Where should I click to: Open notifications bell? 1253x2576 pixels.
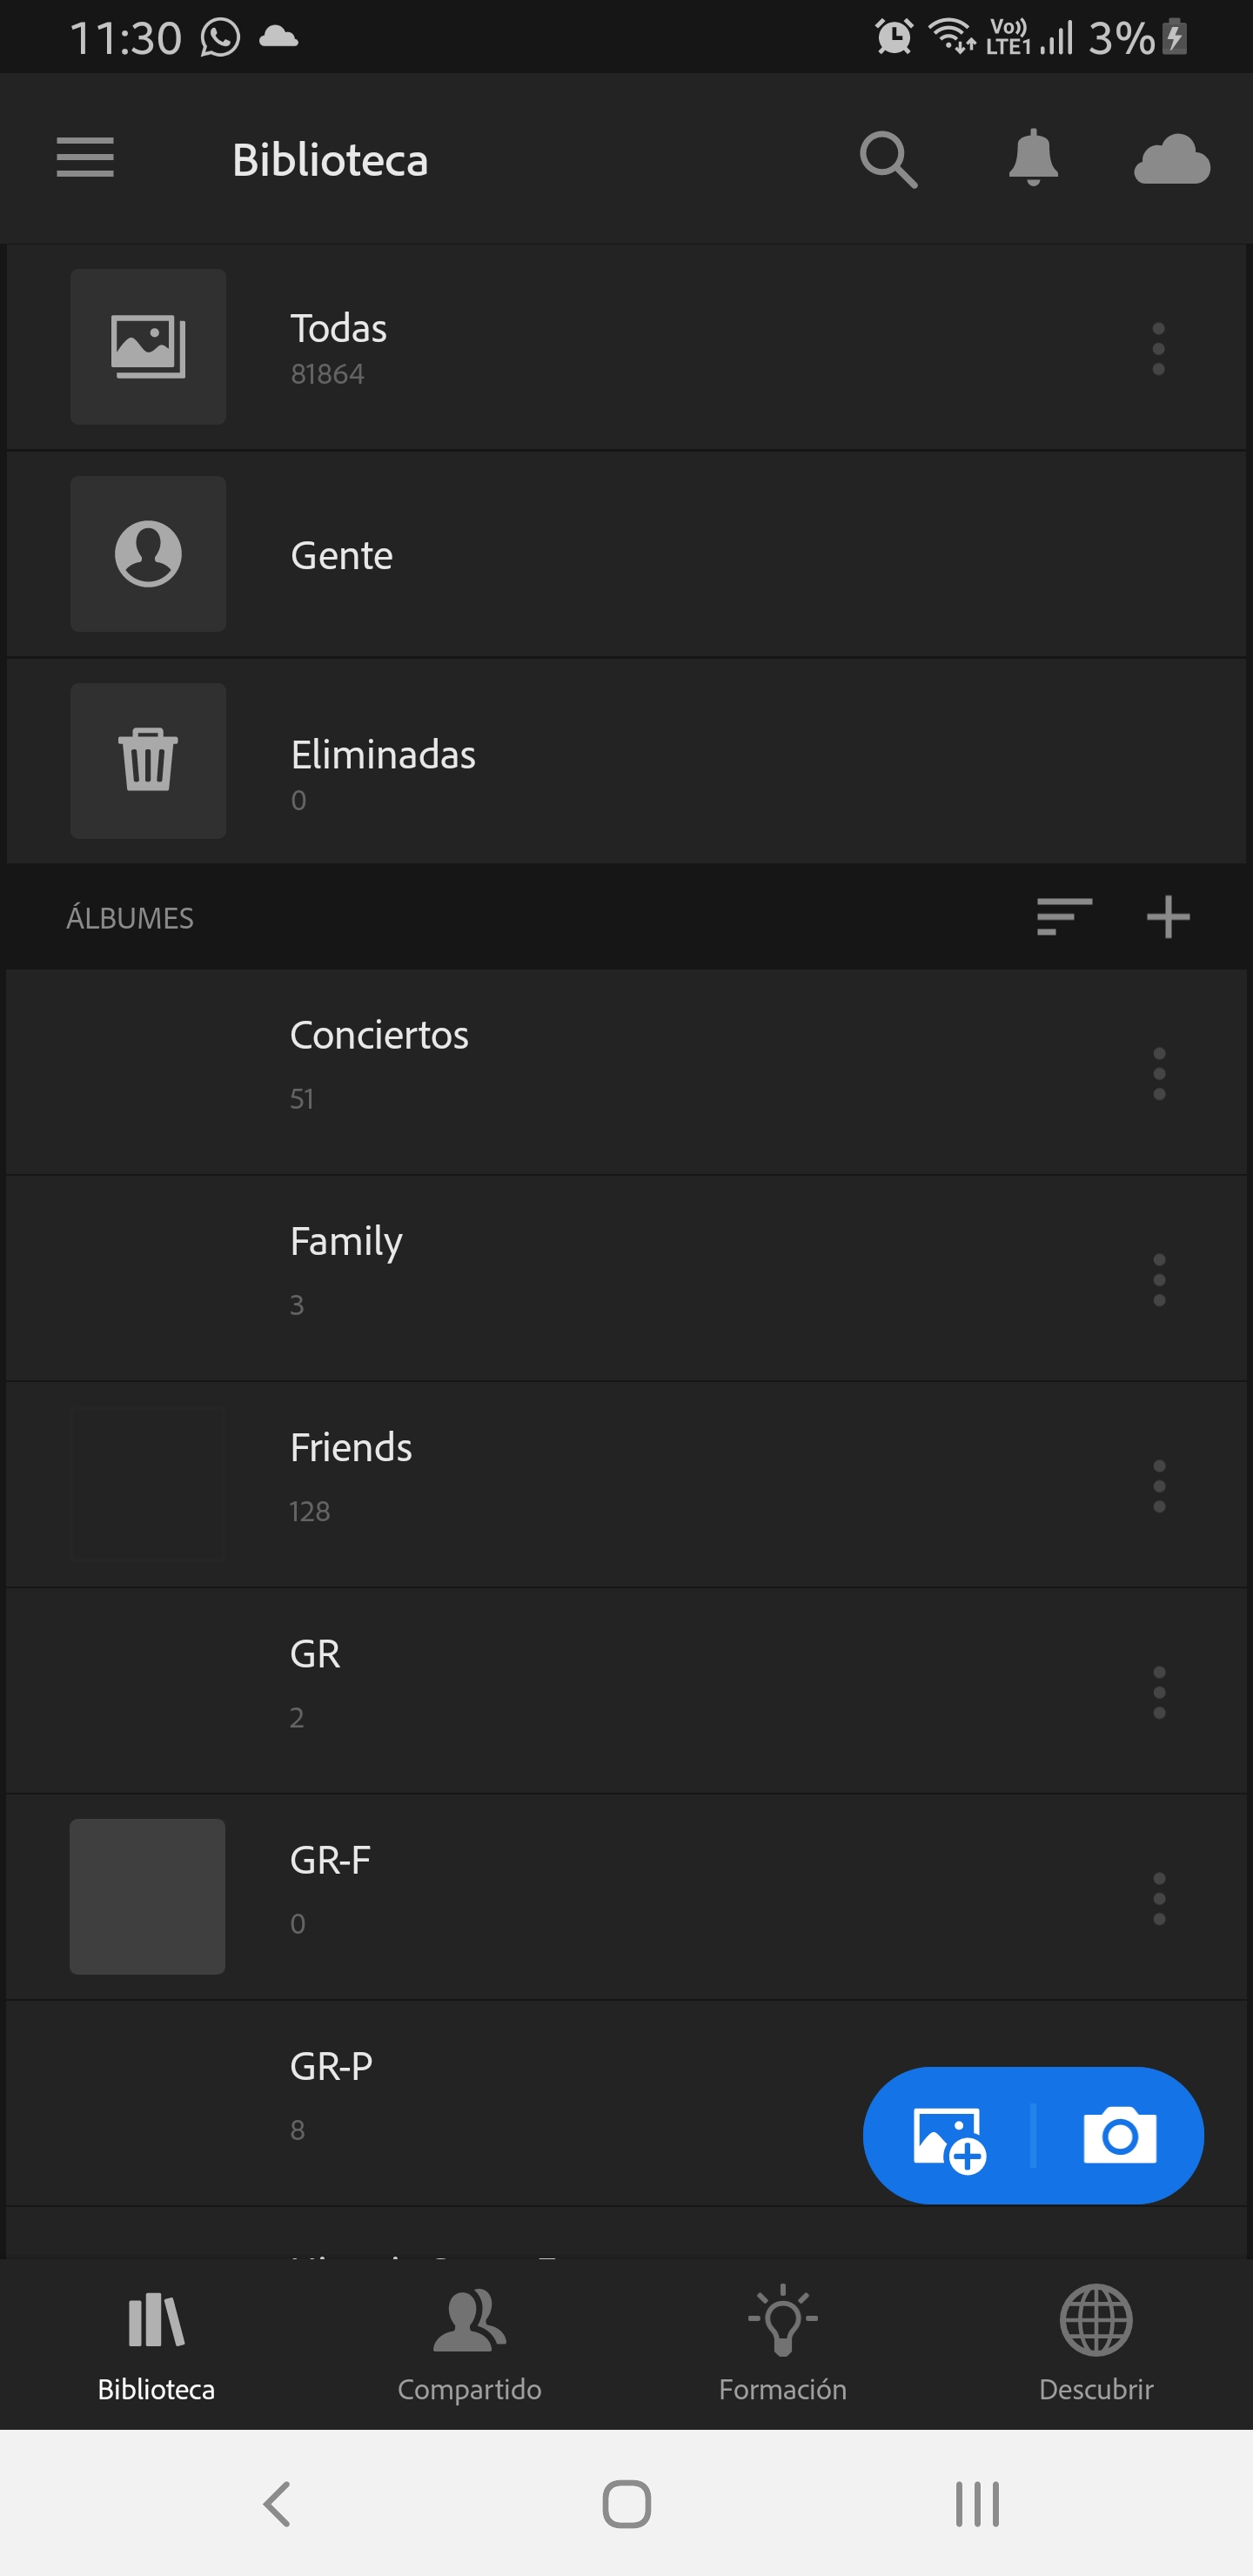[x=1033, y=158]
